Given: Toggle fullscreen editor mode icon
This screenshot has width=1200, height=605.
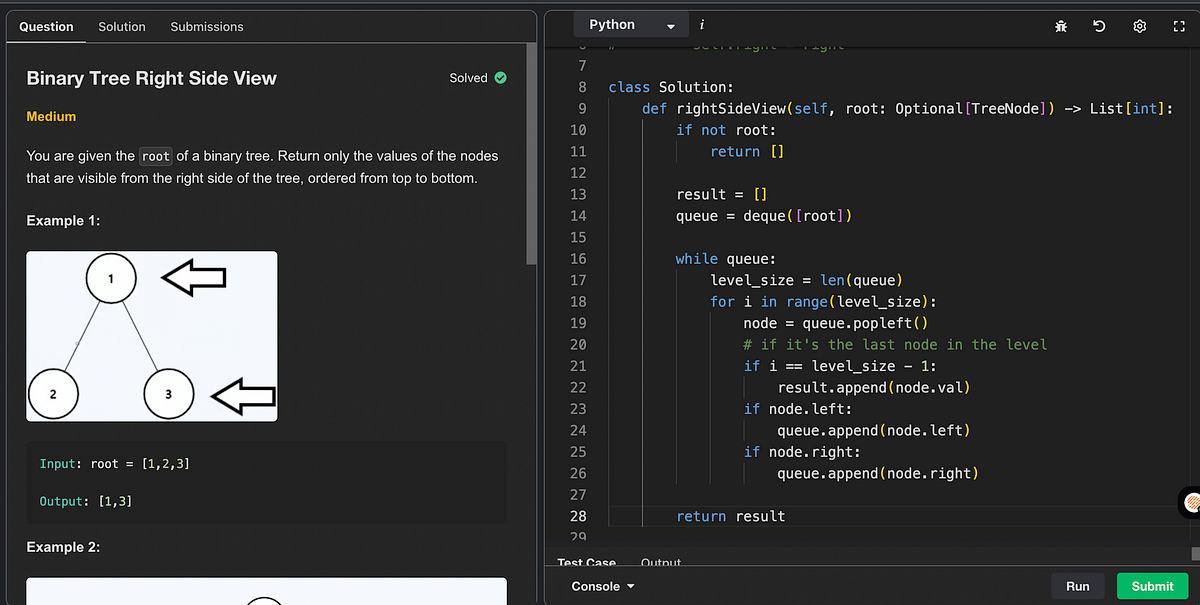Looking at the screenshot, I should tap(1178, 26).
